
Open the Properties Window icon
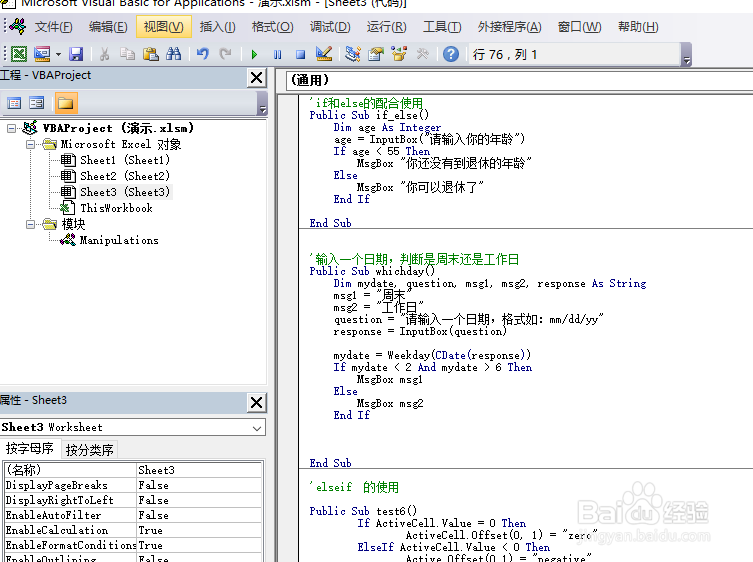coord(376,54)
